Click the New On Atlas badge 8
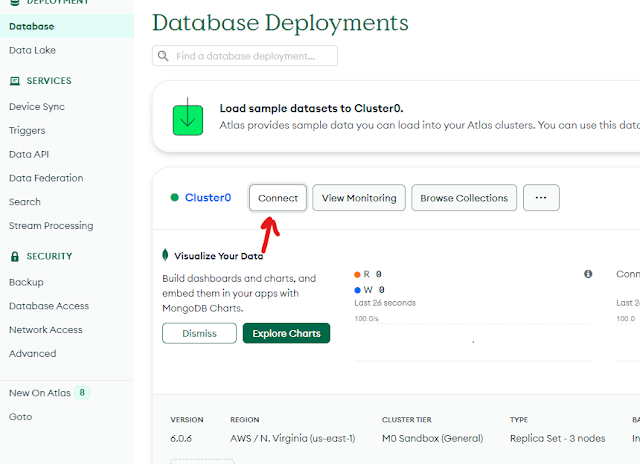 tap(82, 393)
